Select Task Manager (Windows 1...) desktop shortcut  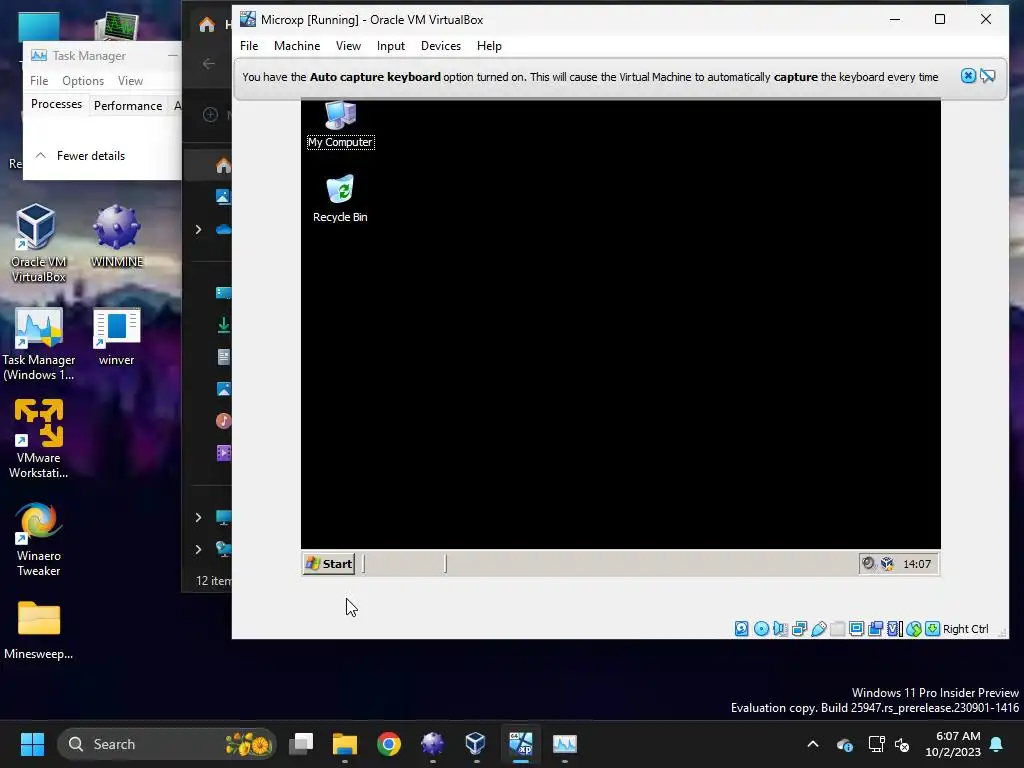[x=39, y=344]
